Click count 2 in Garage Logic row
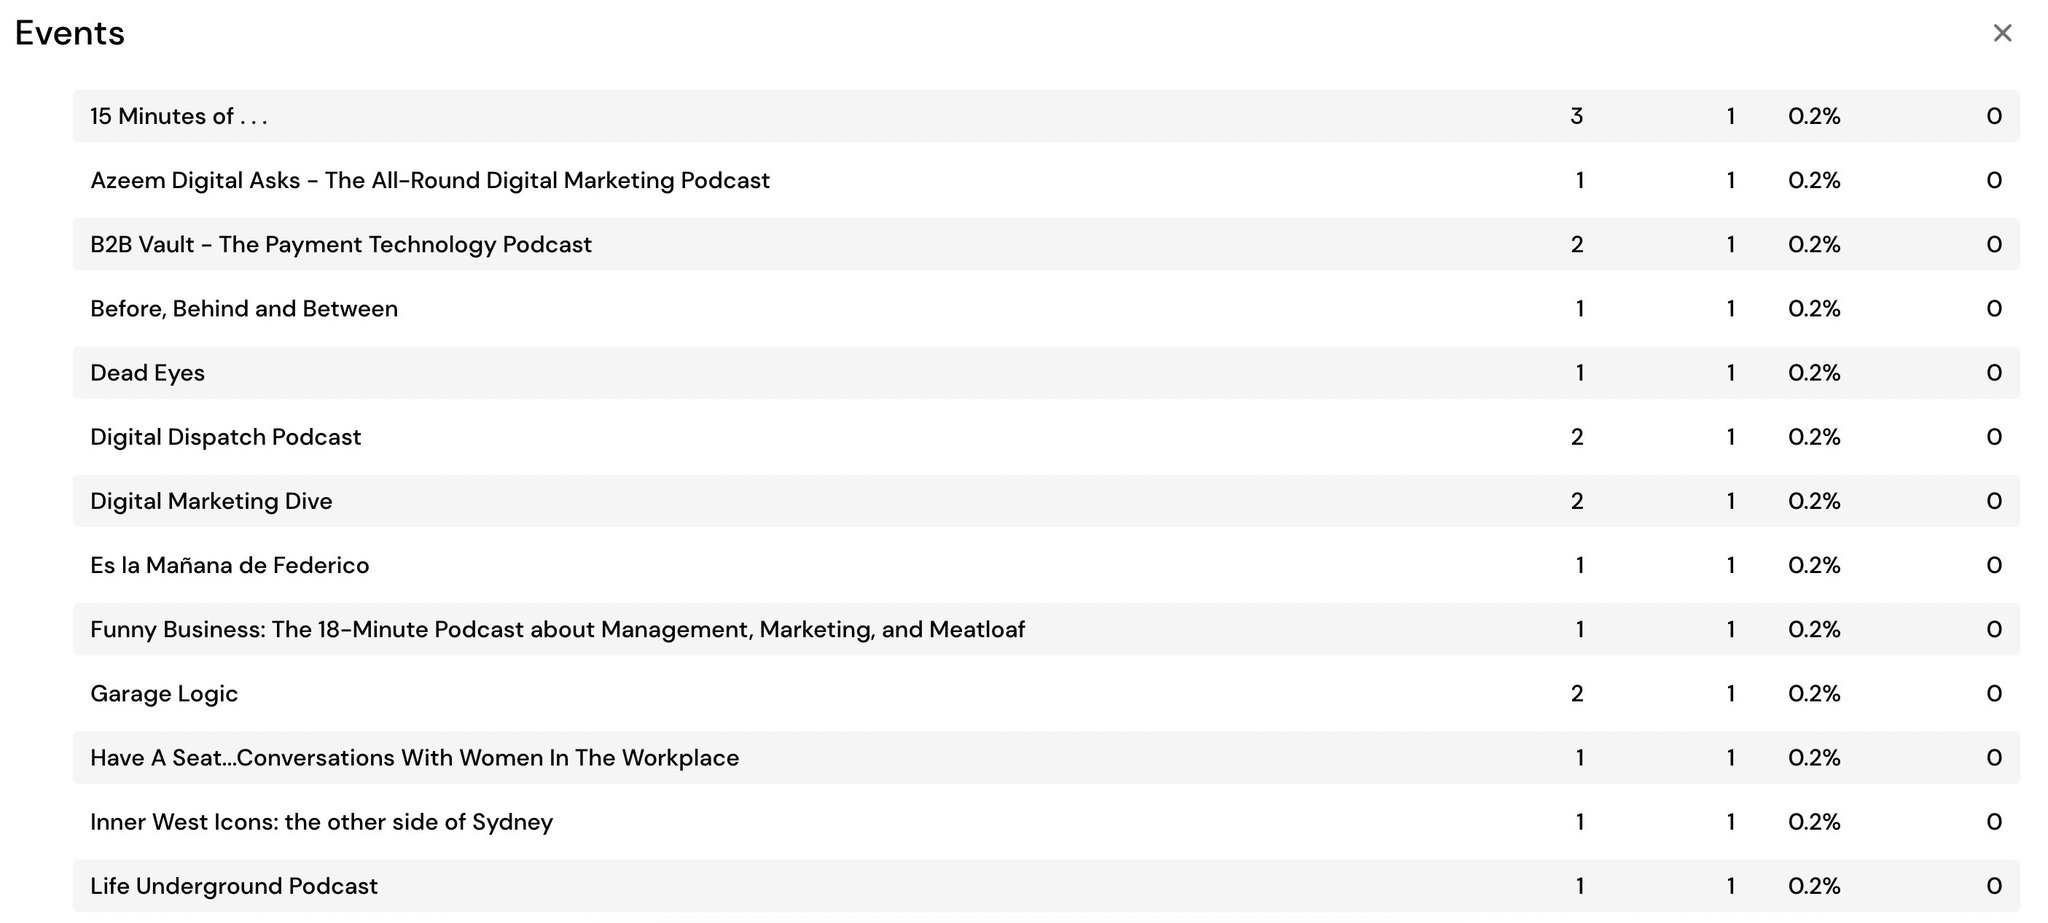 [1577, 693]
